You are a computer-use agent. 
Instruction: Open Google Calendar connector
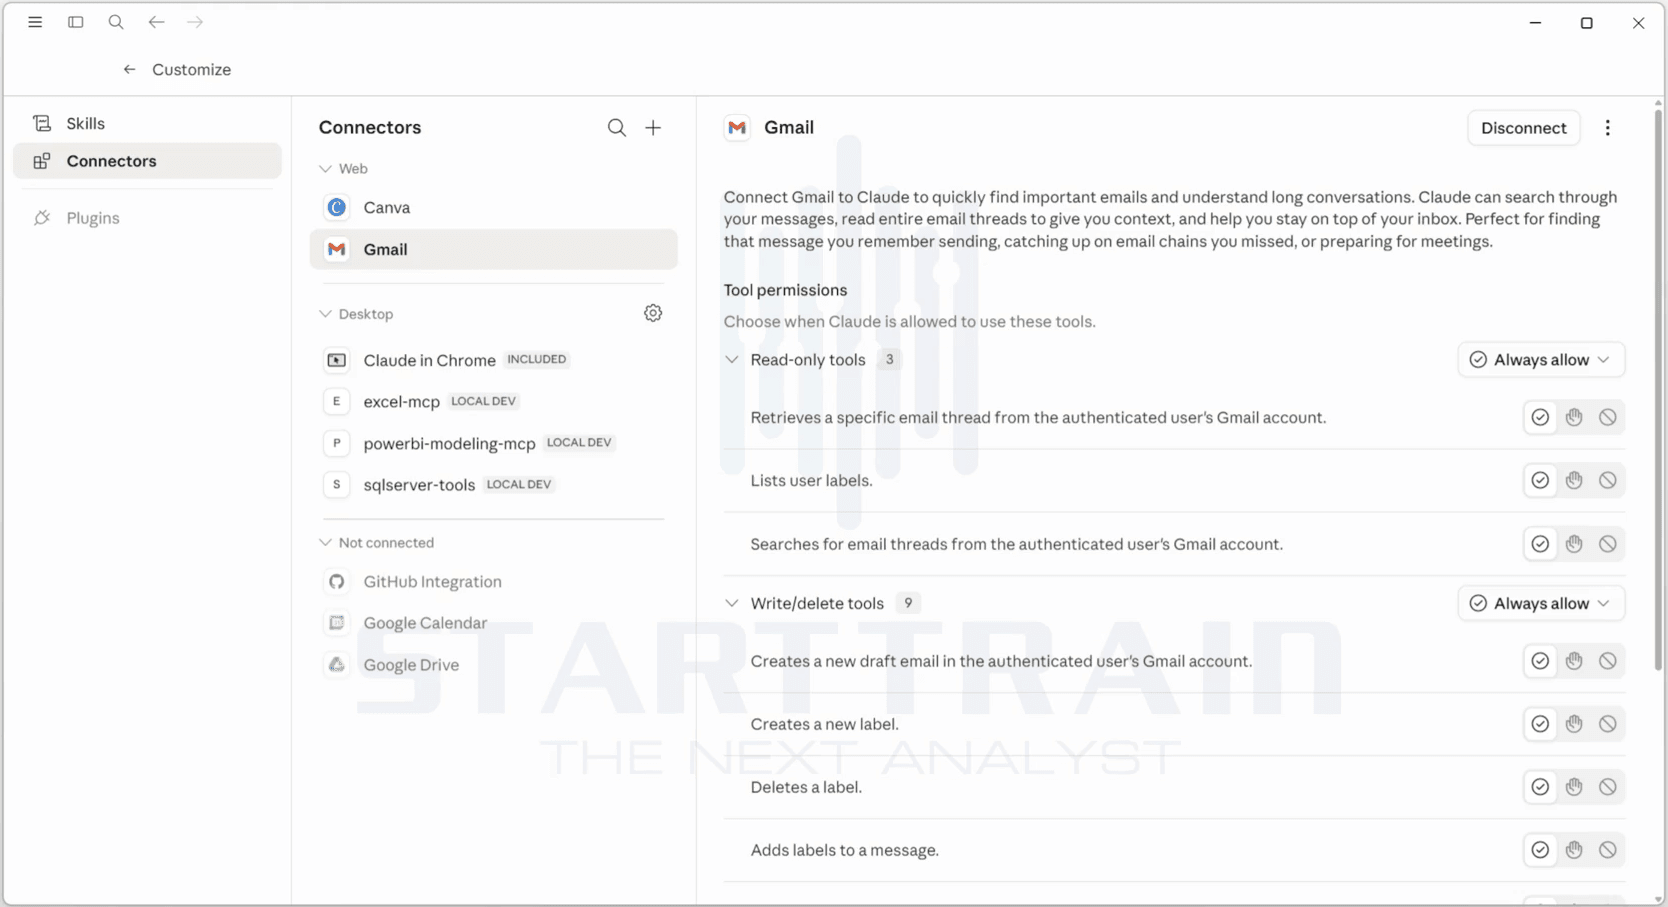(x=494, y=623)
